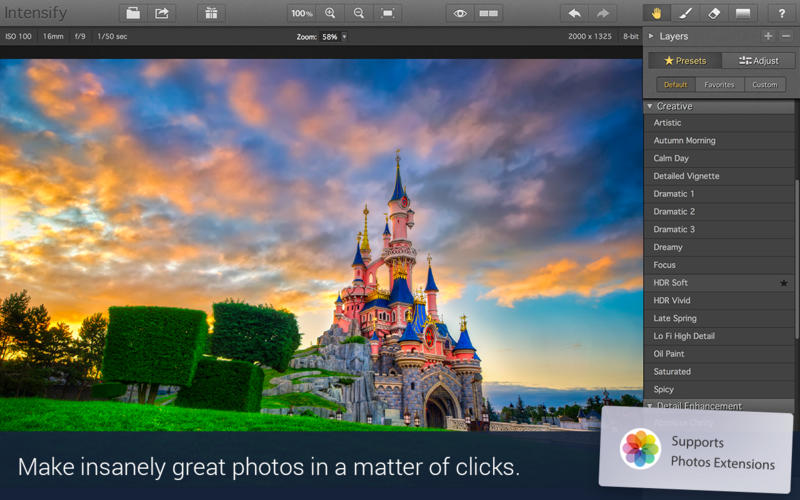800x500 pixels.
Task: Apply the Autumn Morning preset
Action: [719, 140]
